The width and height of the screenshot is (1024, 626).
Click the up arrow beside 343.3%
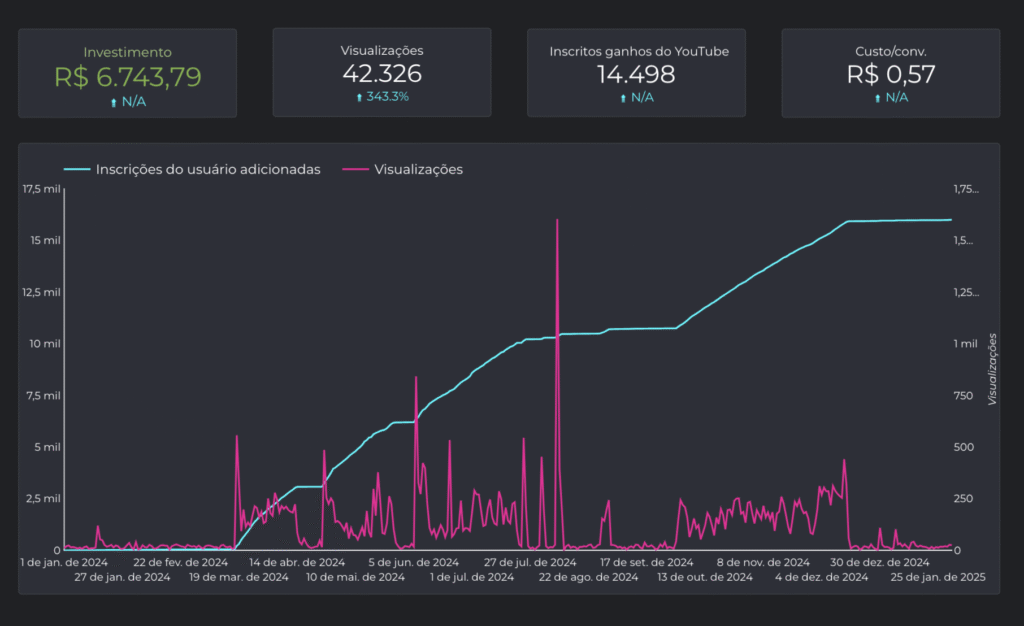pyautogui.click(x=358, y=97)
